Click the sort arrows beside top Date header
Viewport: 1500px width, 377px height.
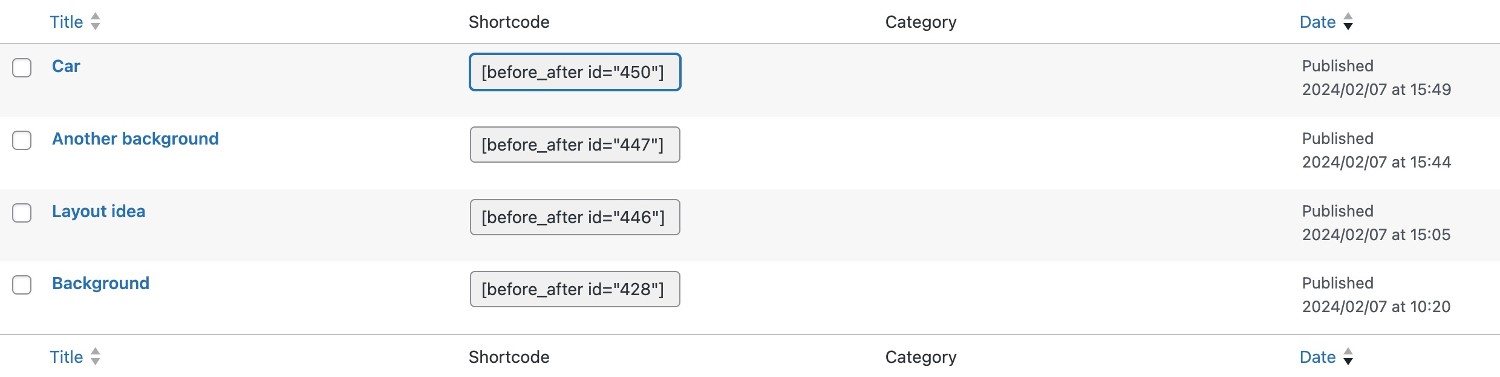coord(1348,22)
